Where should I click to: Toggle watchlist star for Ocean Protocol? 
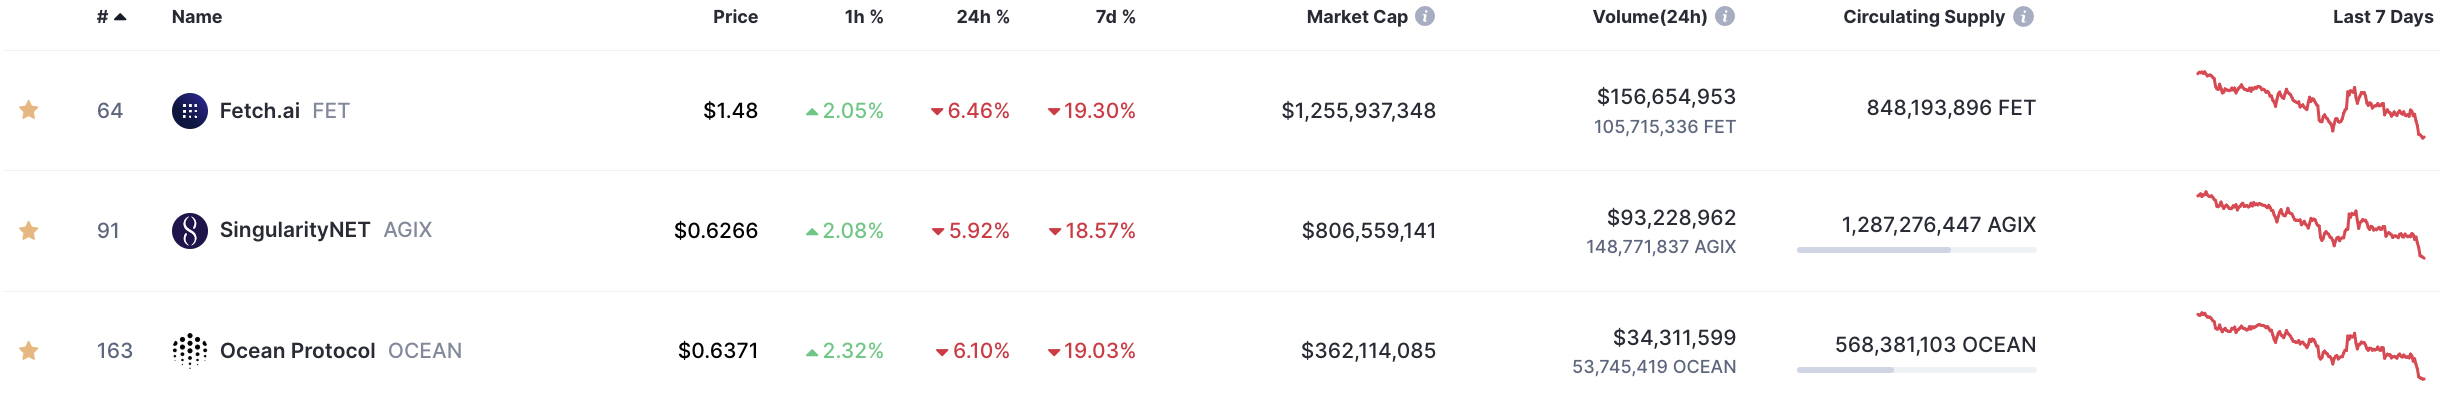[29, 351]
